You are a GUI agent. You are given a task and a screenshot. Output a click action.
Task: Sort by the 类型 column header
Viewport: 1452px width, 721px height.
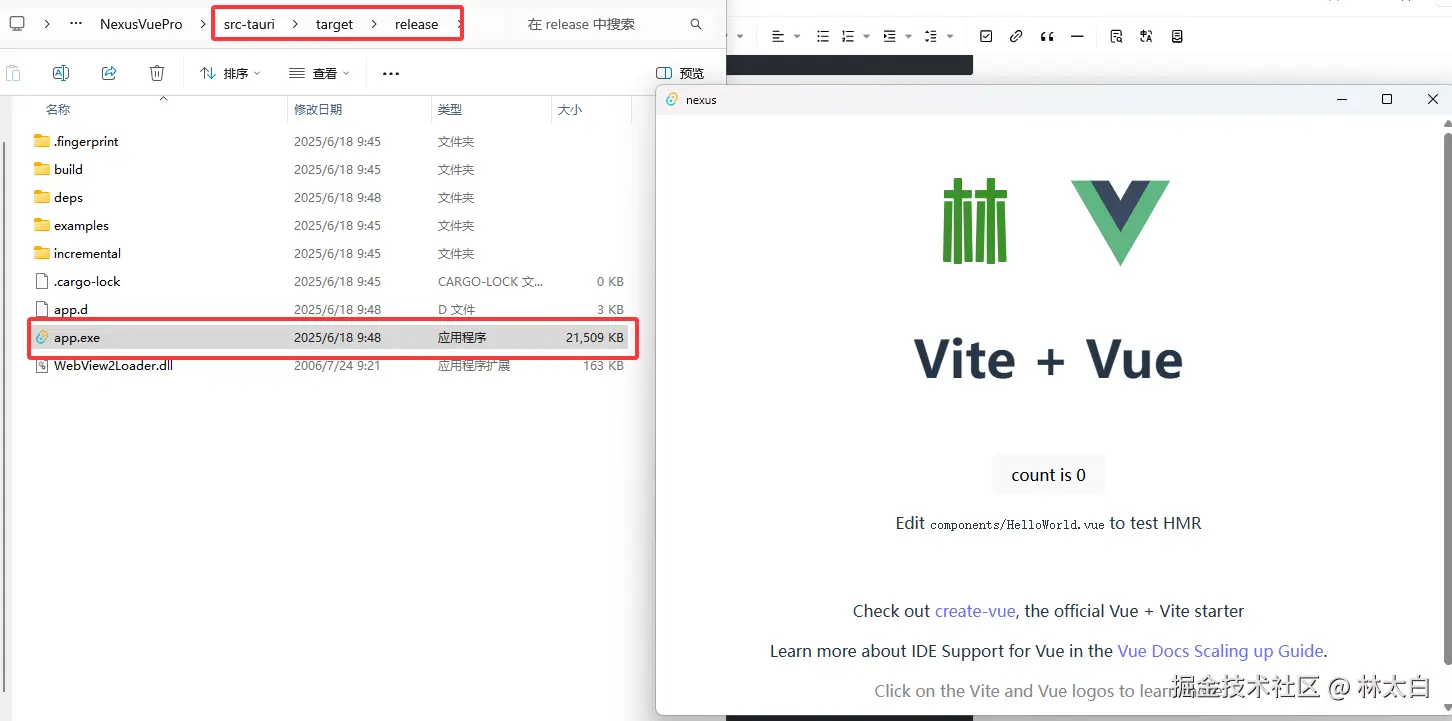(450, 110)
